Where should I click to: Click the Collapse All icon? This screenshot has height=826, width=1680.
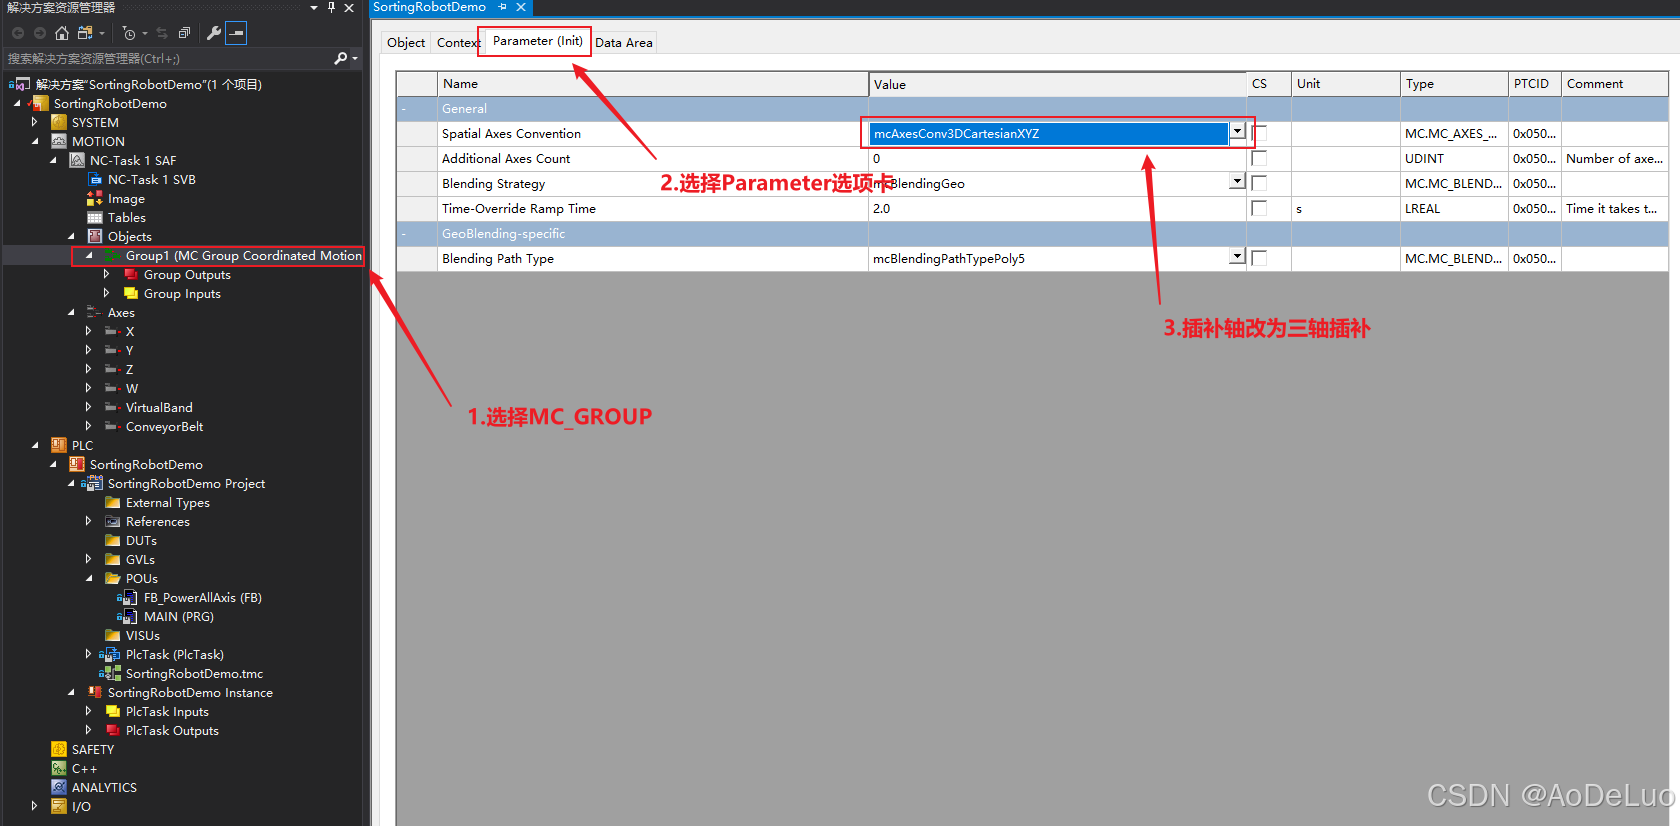(x=184, y=33)
